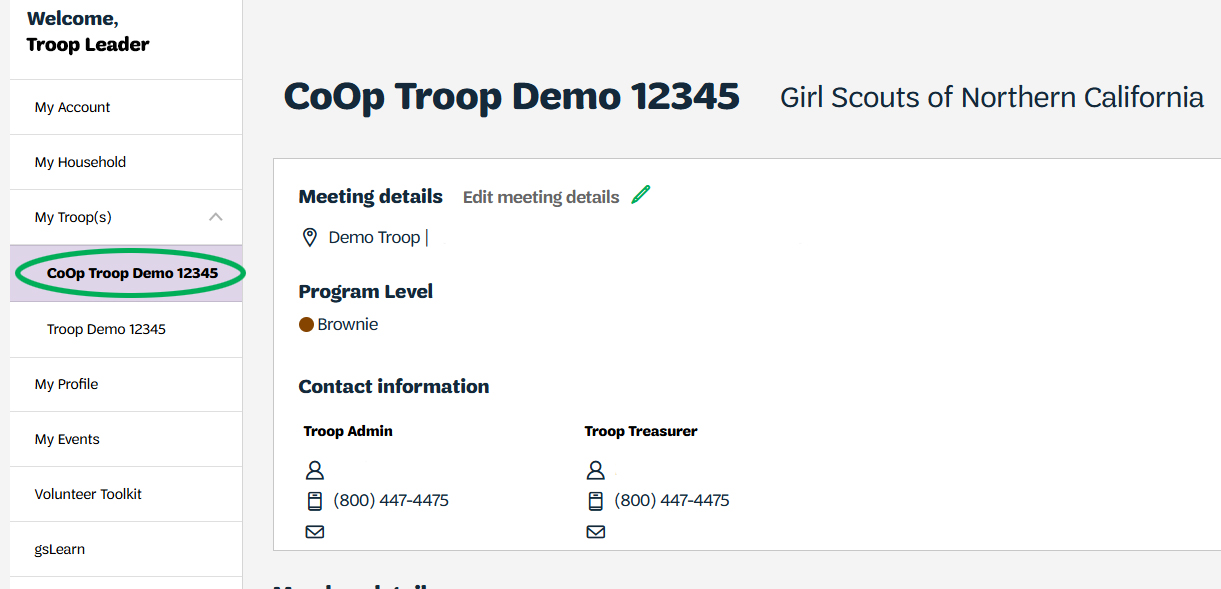Click the green pencil edit icon
This screenshot has width=1221, height=589.
(x=641, y=195)
